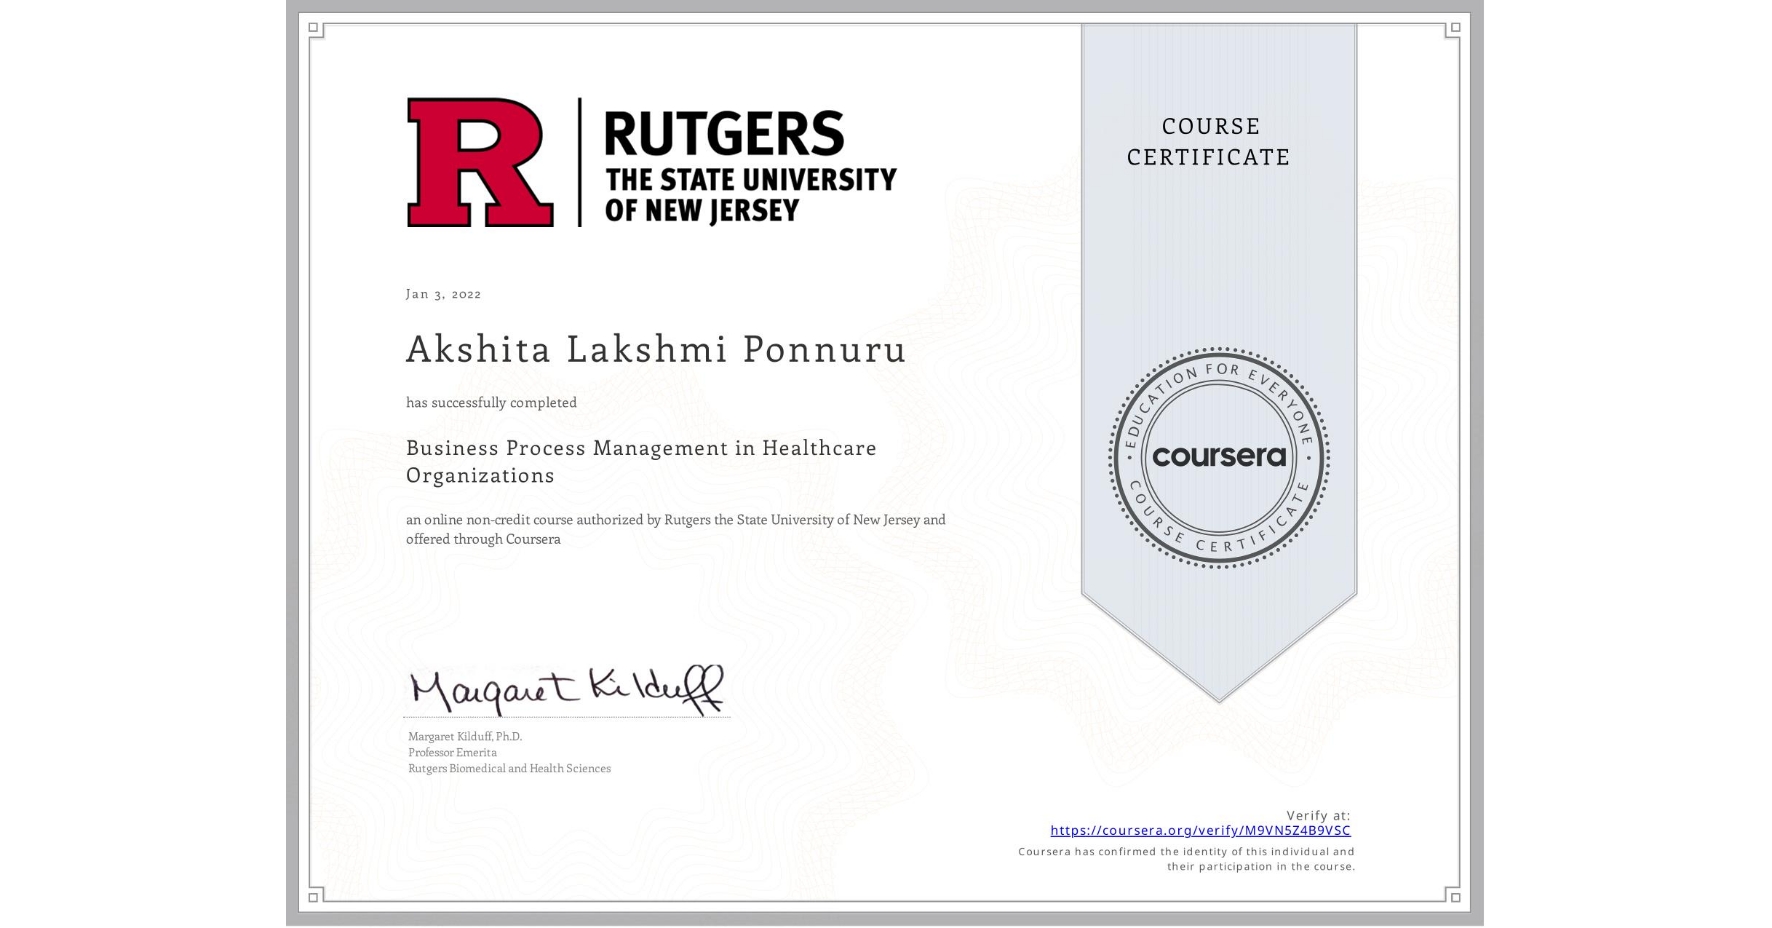Toggle the date 'Jan 3, 2022' text
Viewport: 1772px width, 928px height.
click(x=443, y=294)
